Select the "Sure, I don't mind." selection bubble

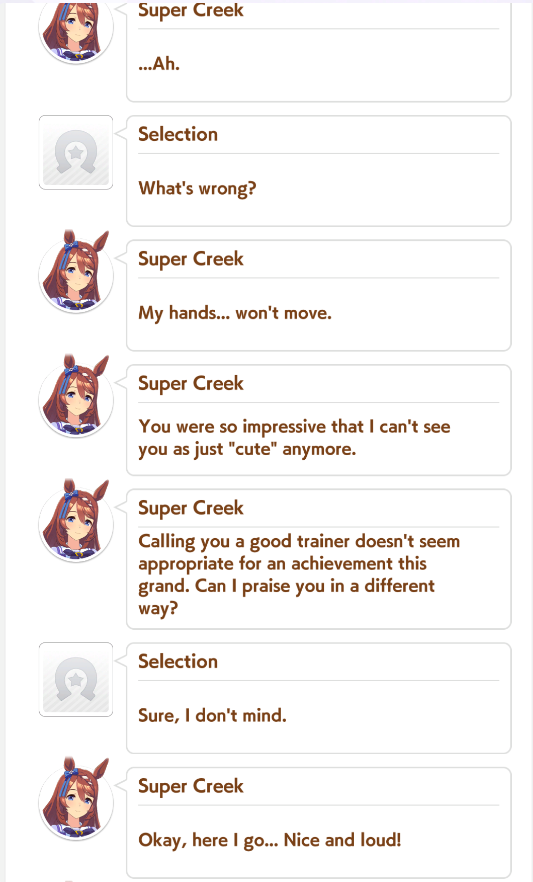point(319,698)
